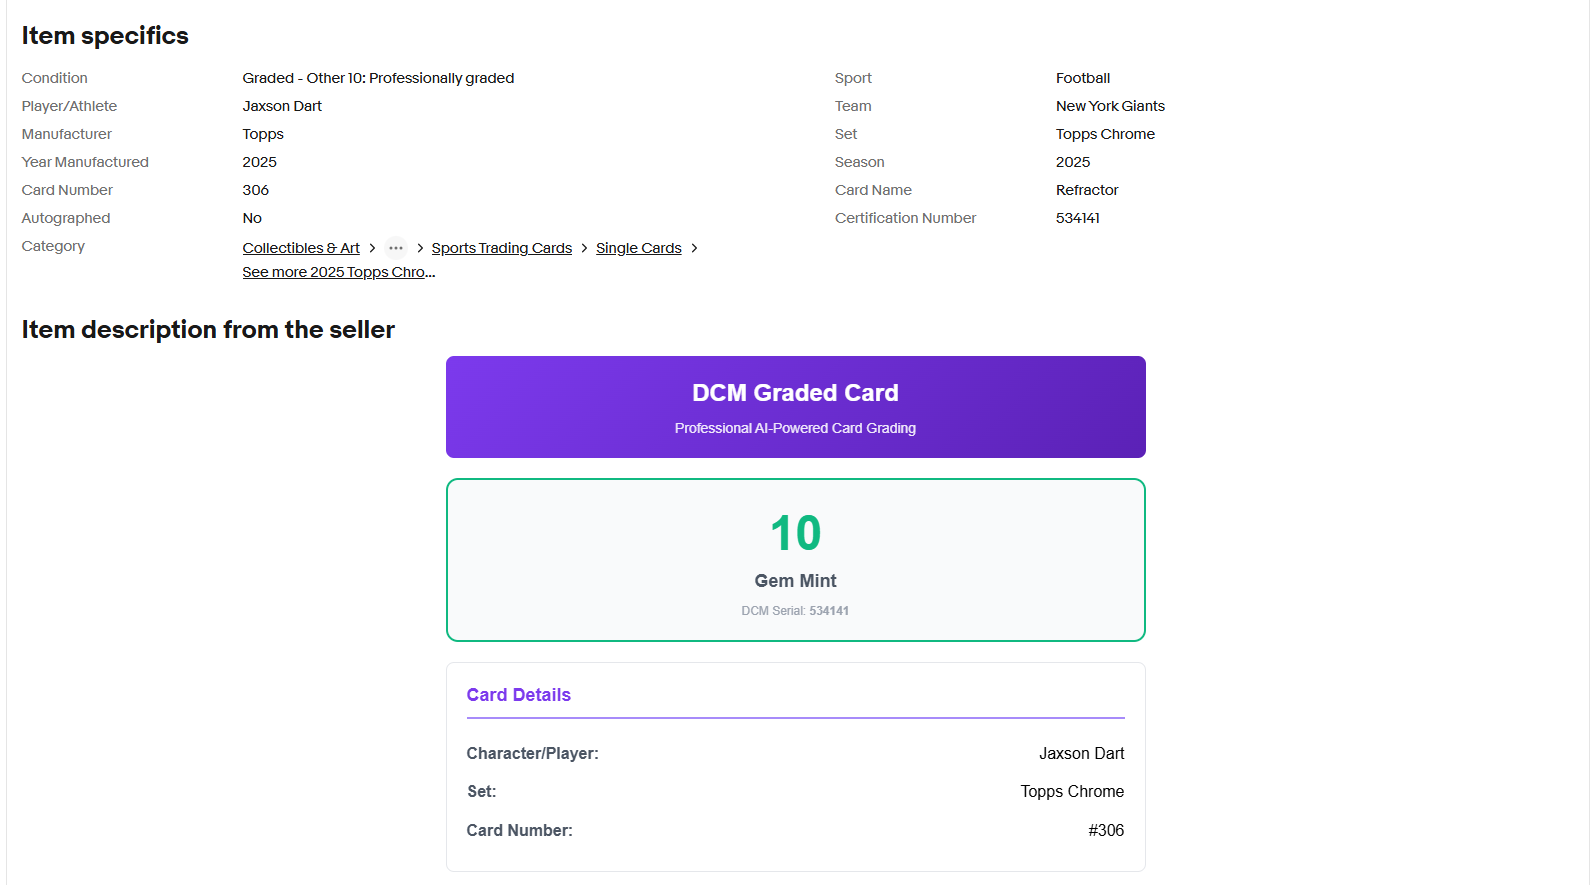This screenshot has width=1596, height=885.
Task: Click the Category label
Action: [x=53, y=246]
